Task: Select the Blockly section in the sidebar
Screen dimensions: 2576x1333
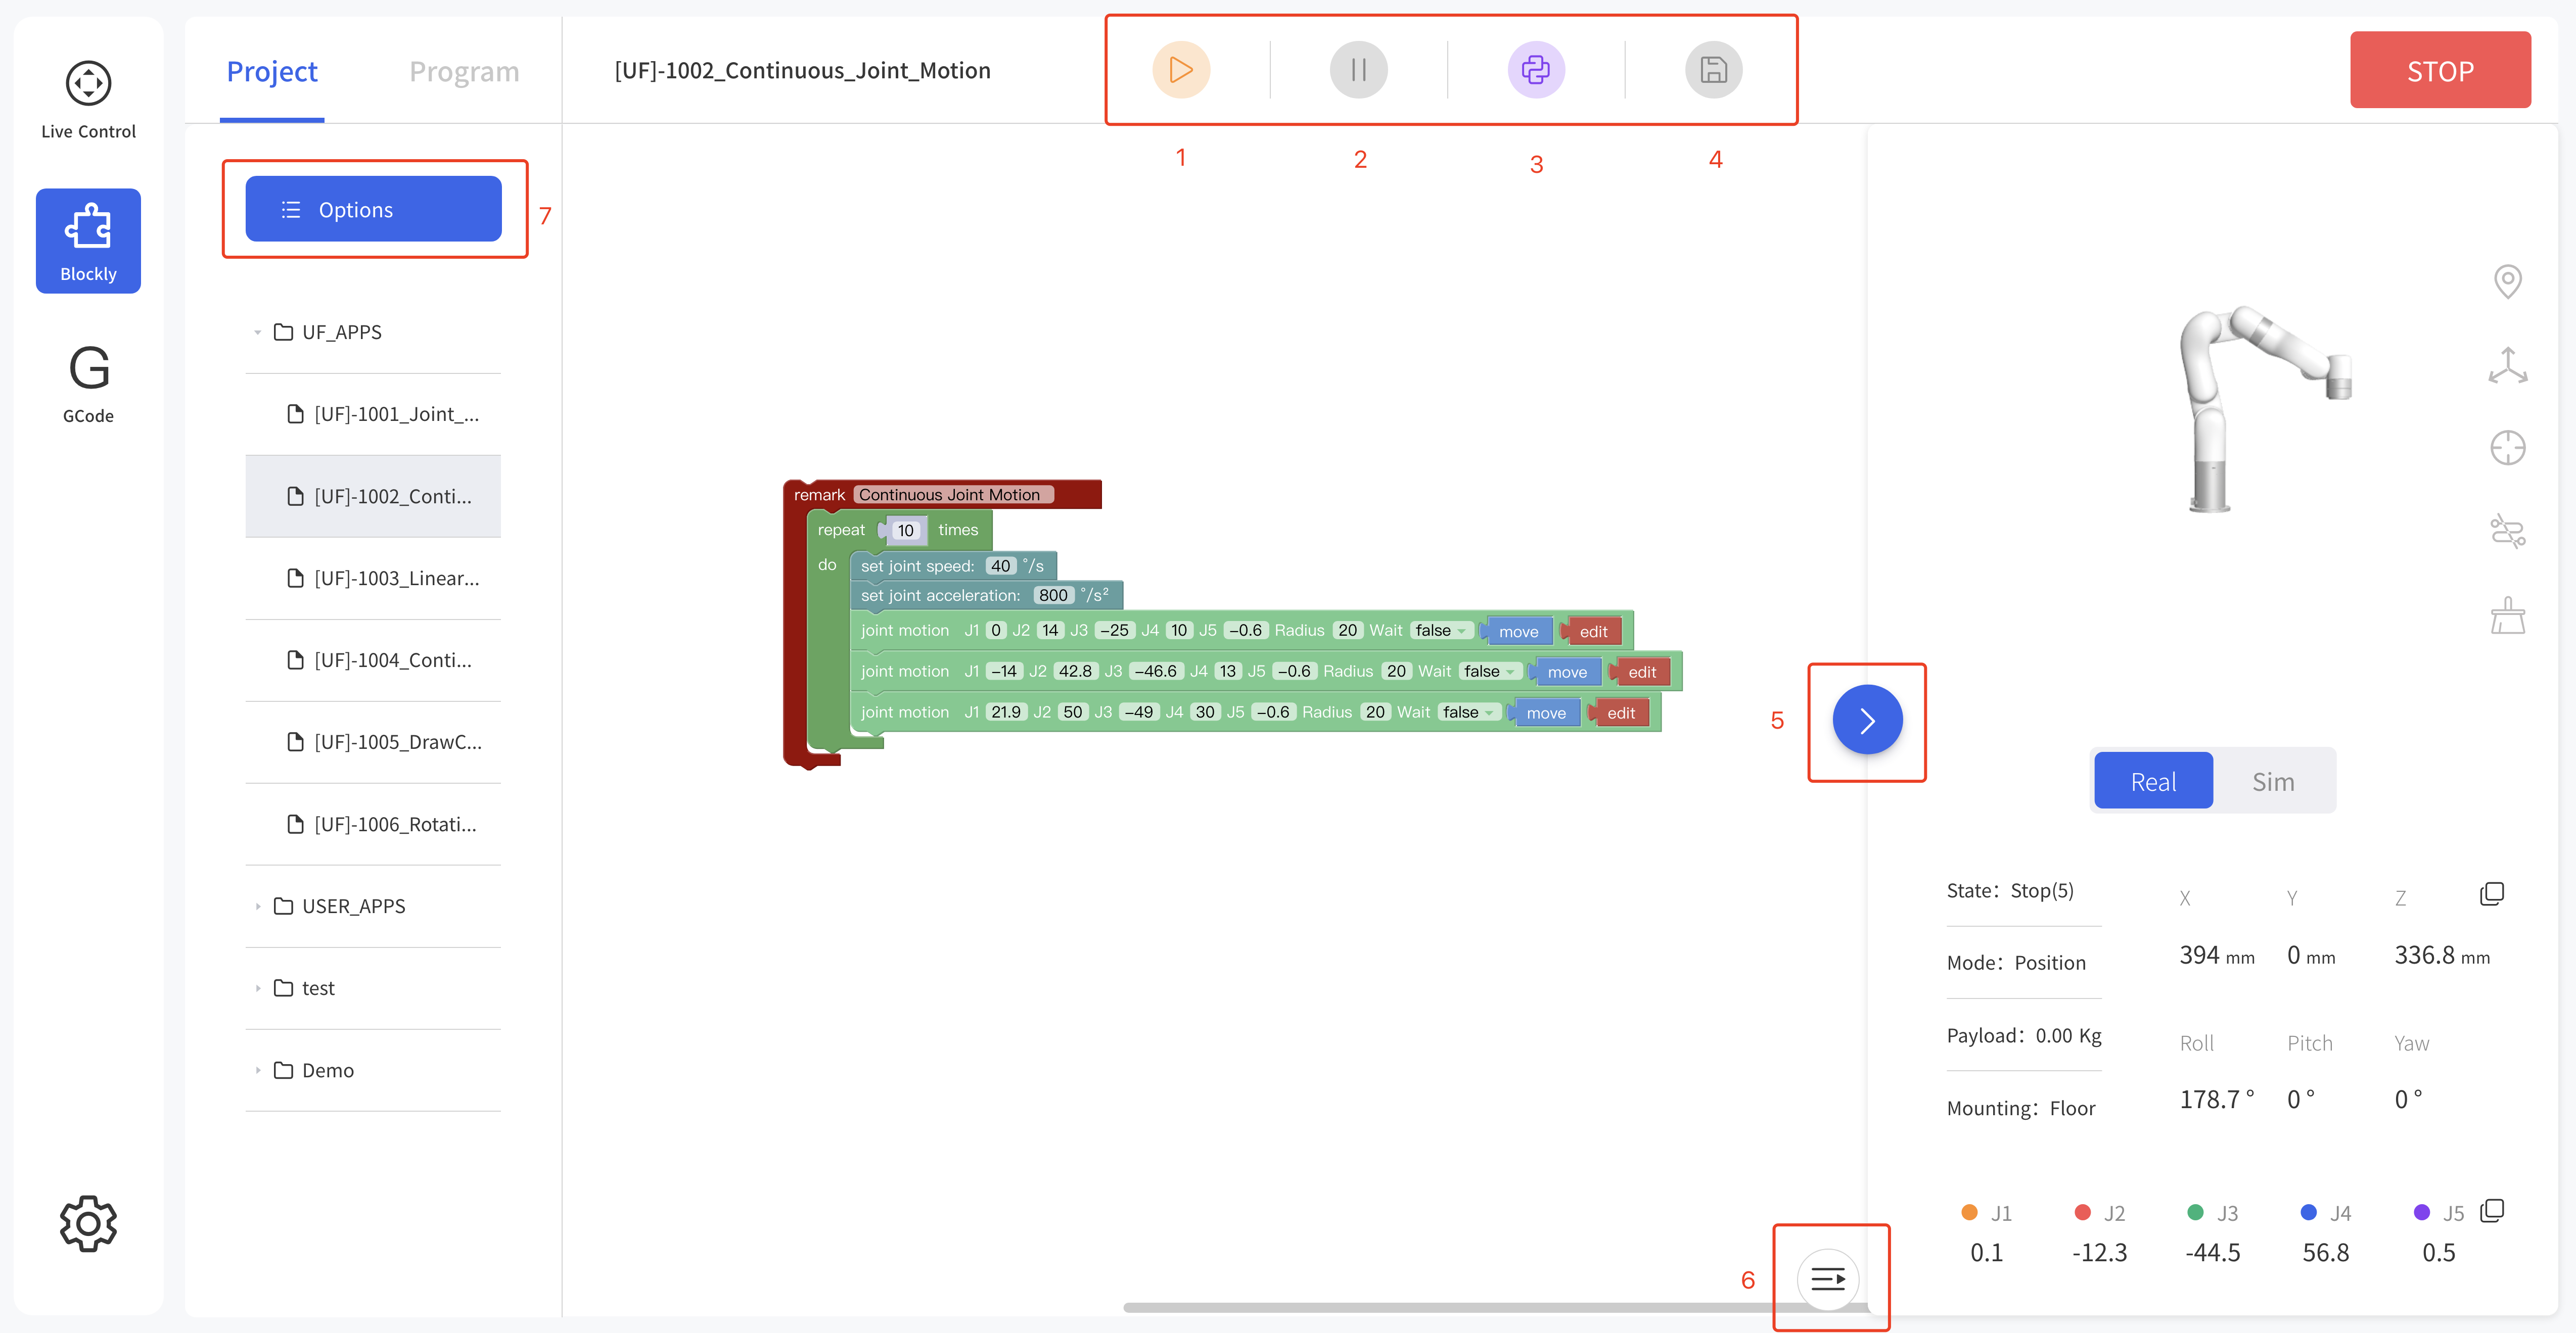Action: (x=88, y=241)
